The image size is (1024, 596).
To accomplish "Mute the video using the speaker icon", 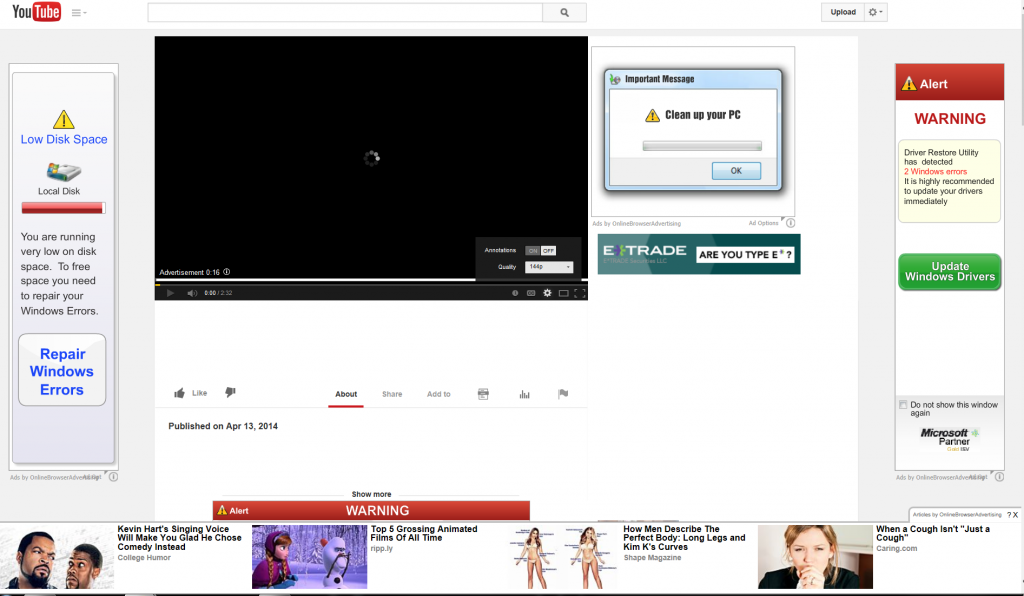I will pyautogui.click(x=192, y=293).
